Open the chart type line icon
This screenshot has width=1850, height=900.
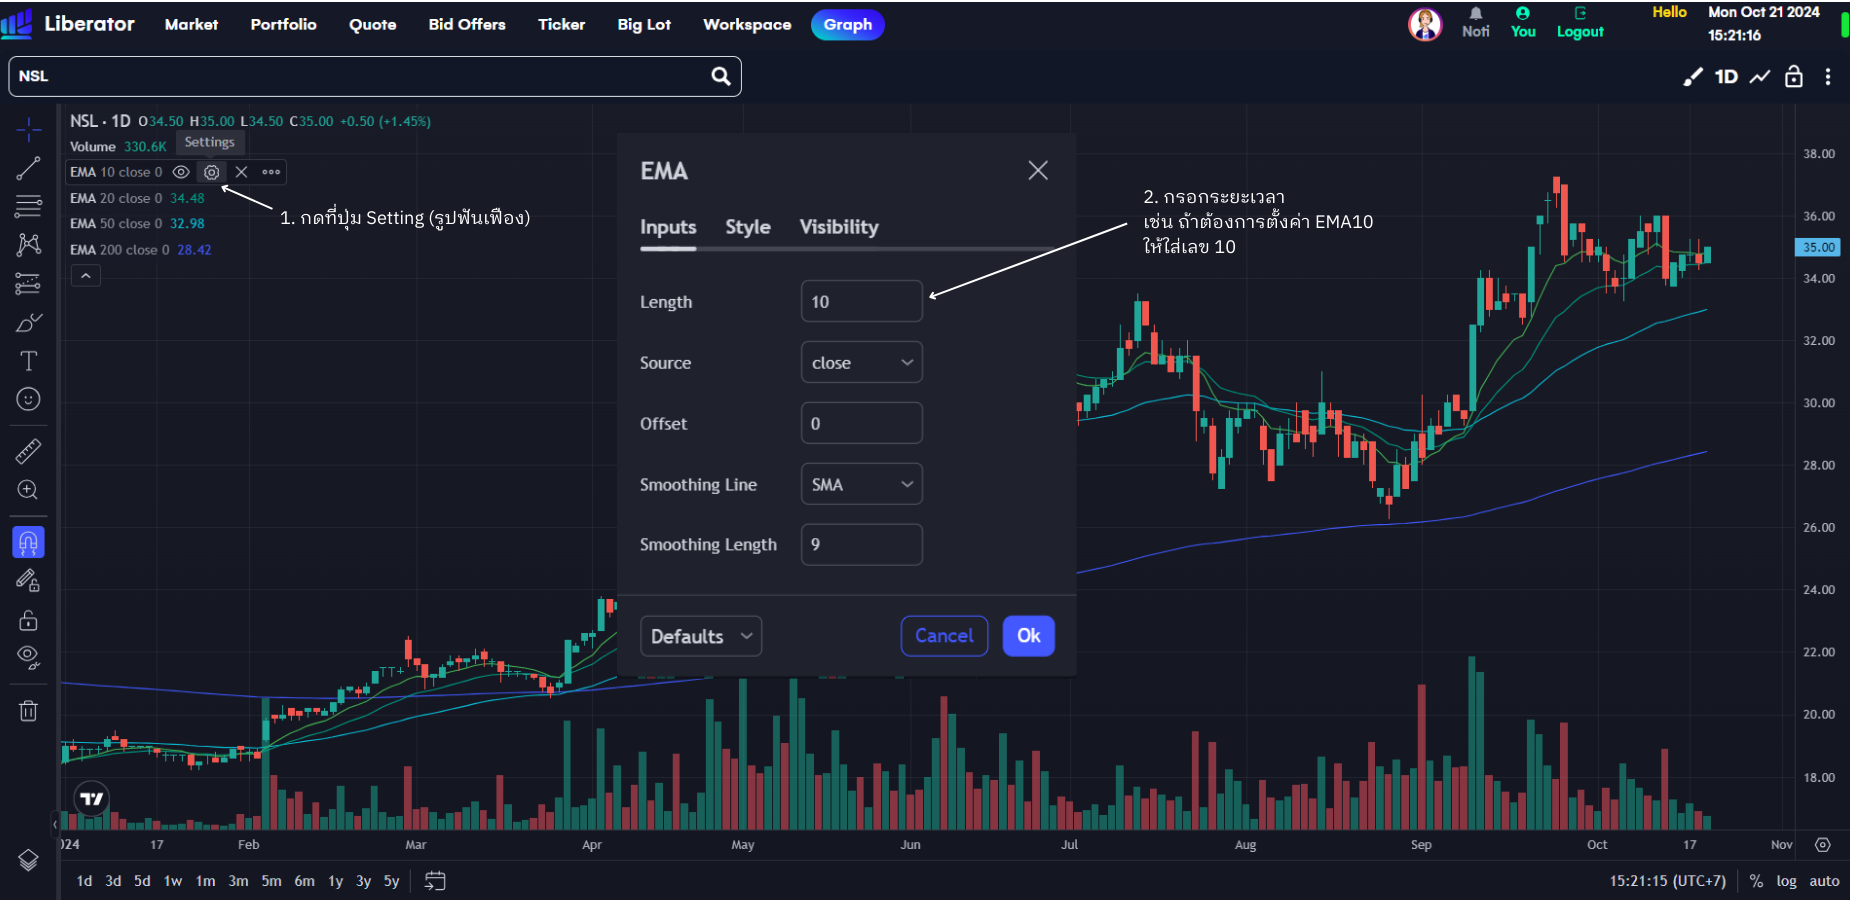[x=1760, y=76]
